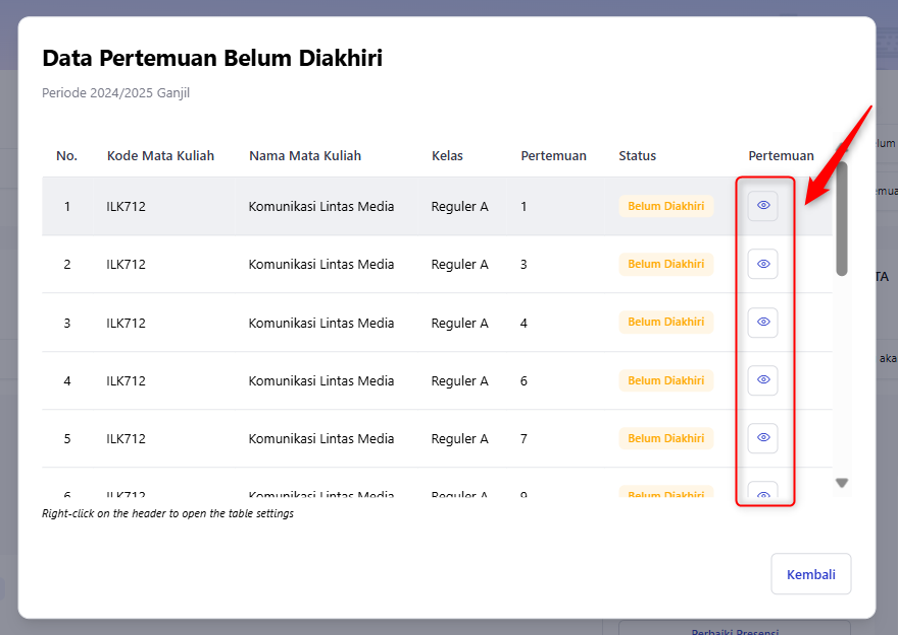Click Belum Diakhiri badge for meeting 4
This screenshot has height=635, width=898.
[x=666, y=322]
